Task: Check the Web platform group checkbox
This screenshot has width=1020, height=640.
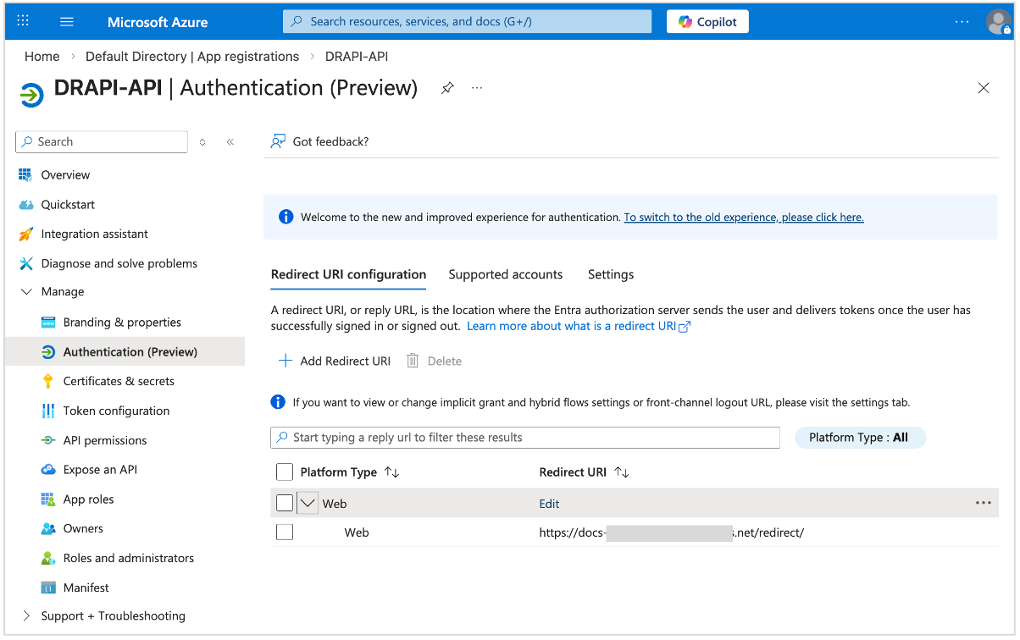Action: coord(284,502)
